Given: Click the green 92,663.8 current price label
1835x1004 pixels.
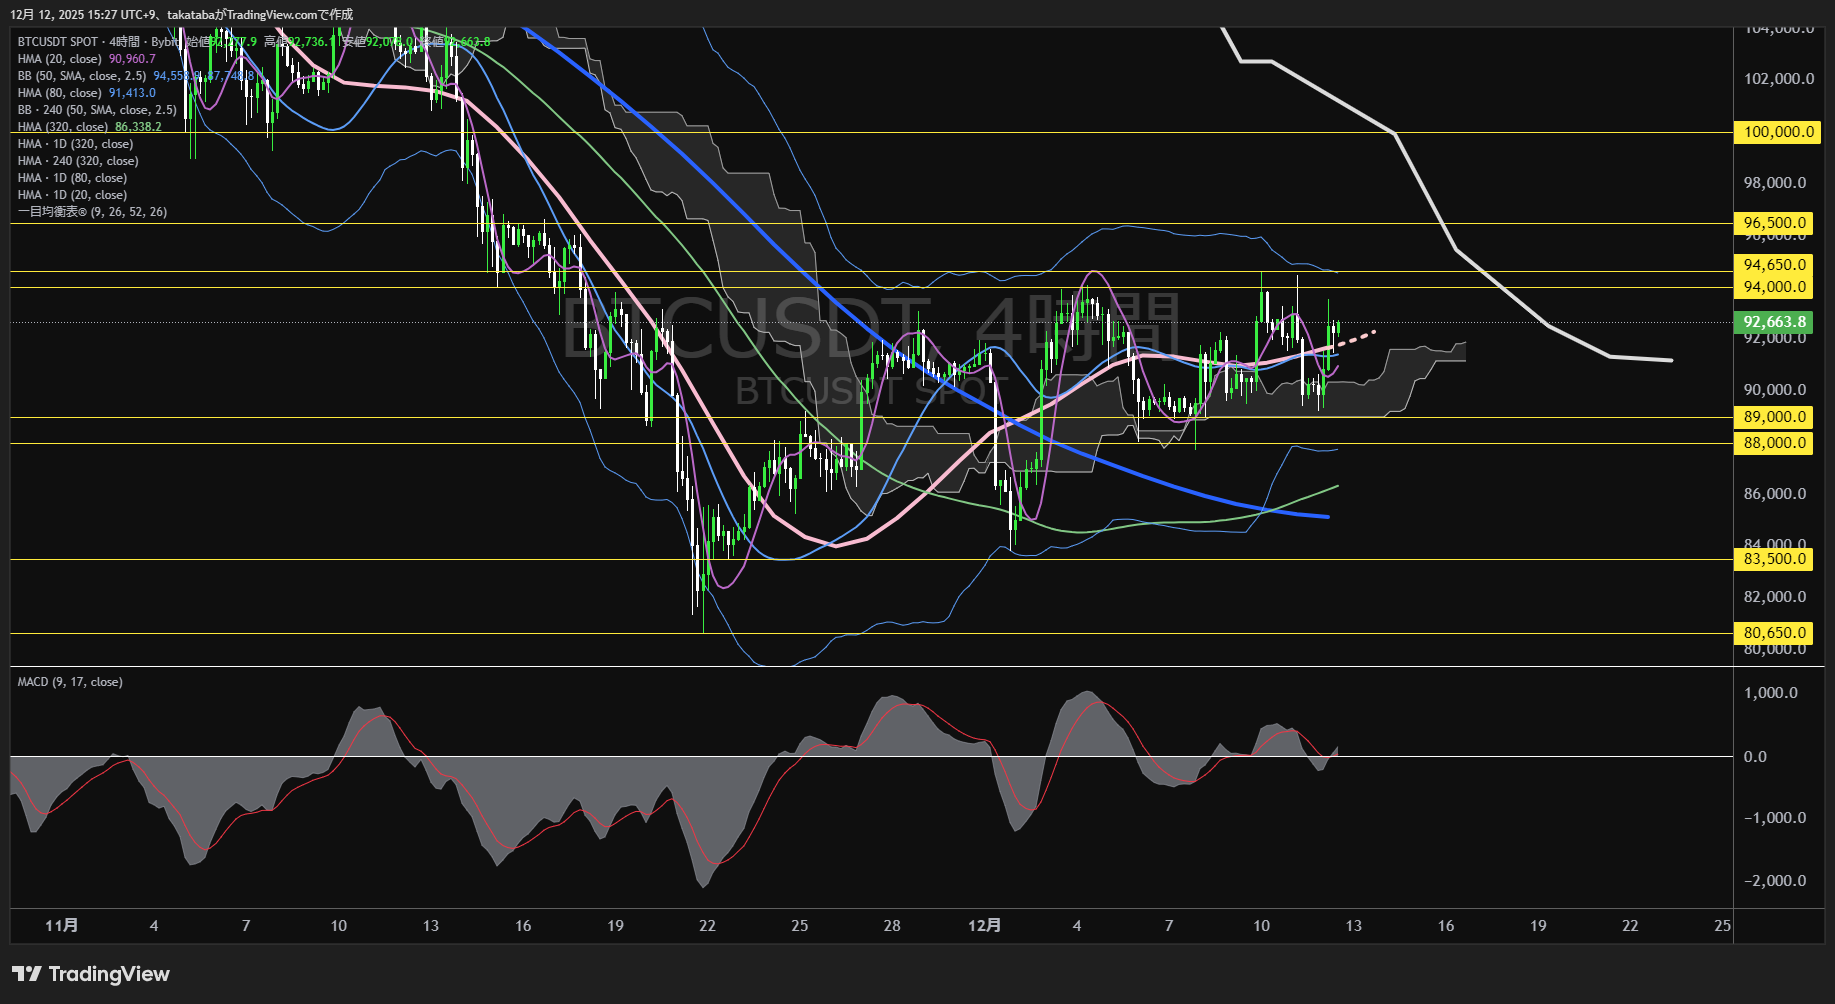Looking at the screenshot, I should [1774, 322].
